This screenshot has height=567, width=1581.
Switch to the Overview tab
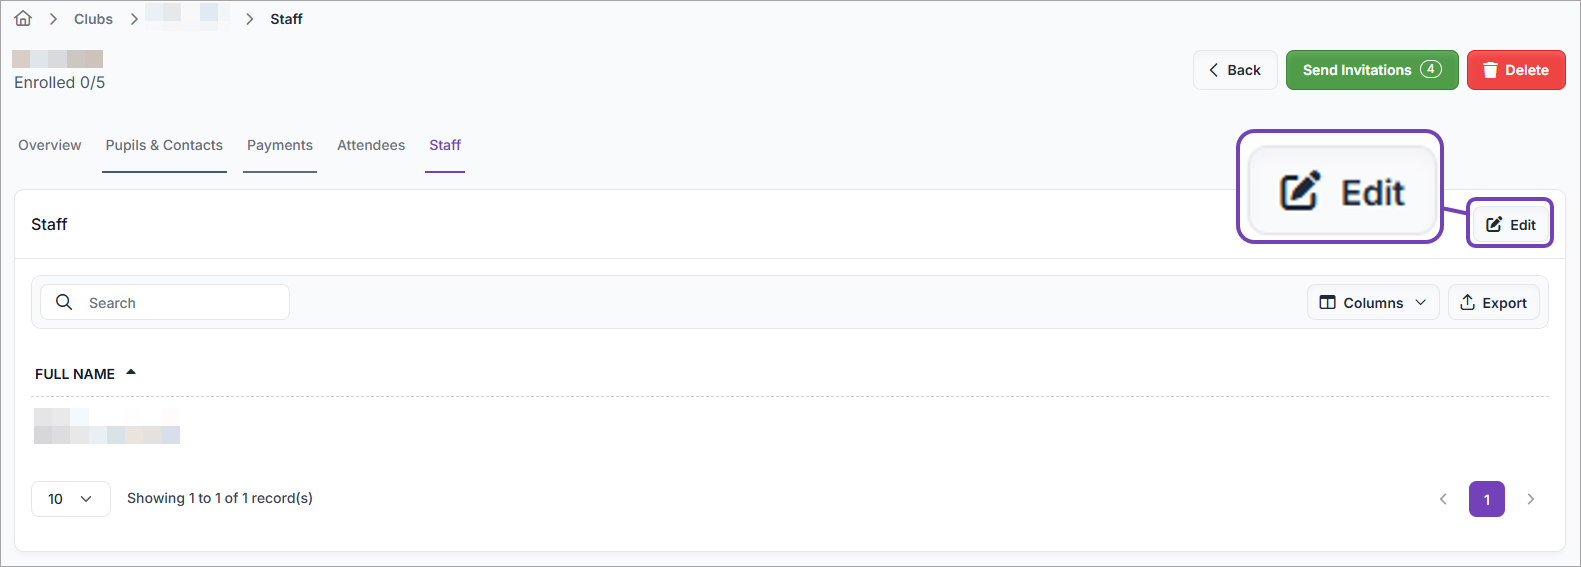click(50, 145)
